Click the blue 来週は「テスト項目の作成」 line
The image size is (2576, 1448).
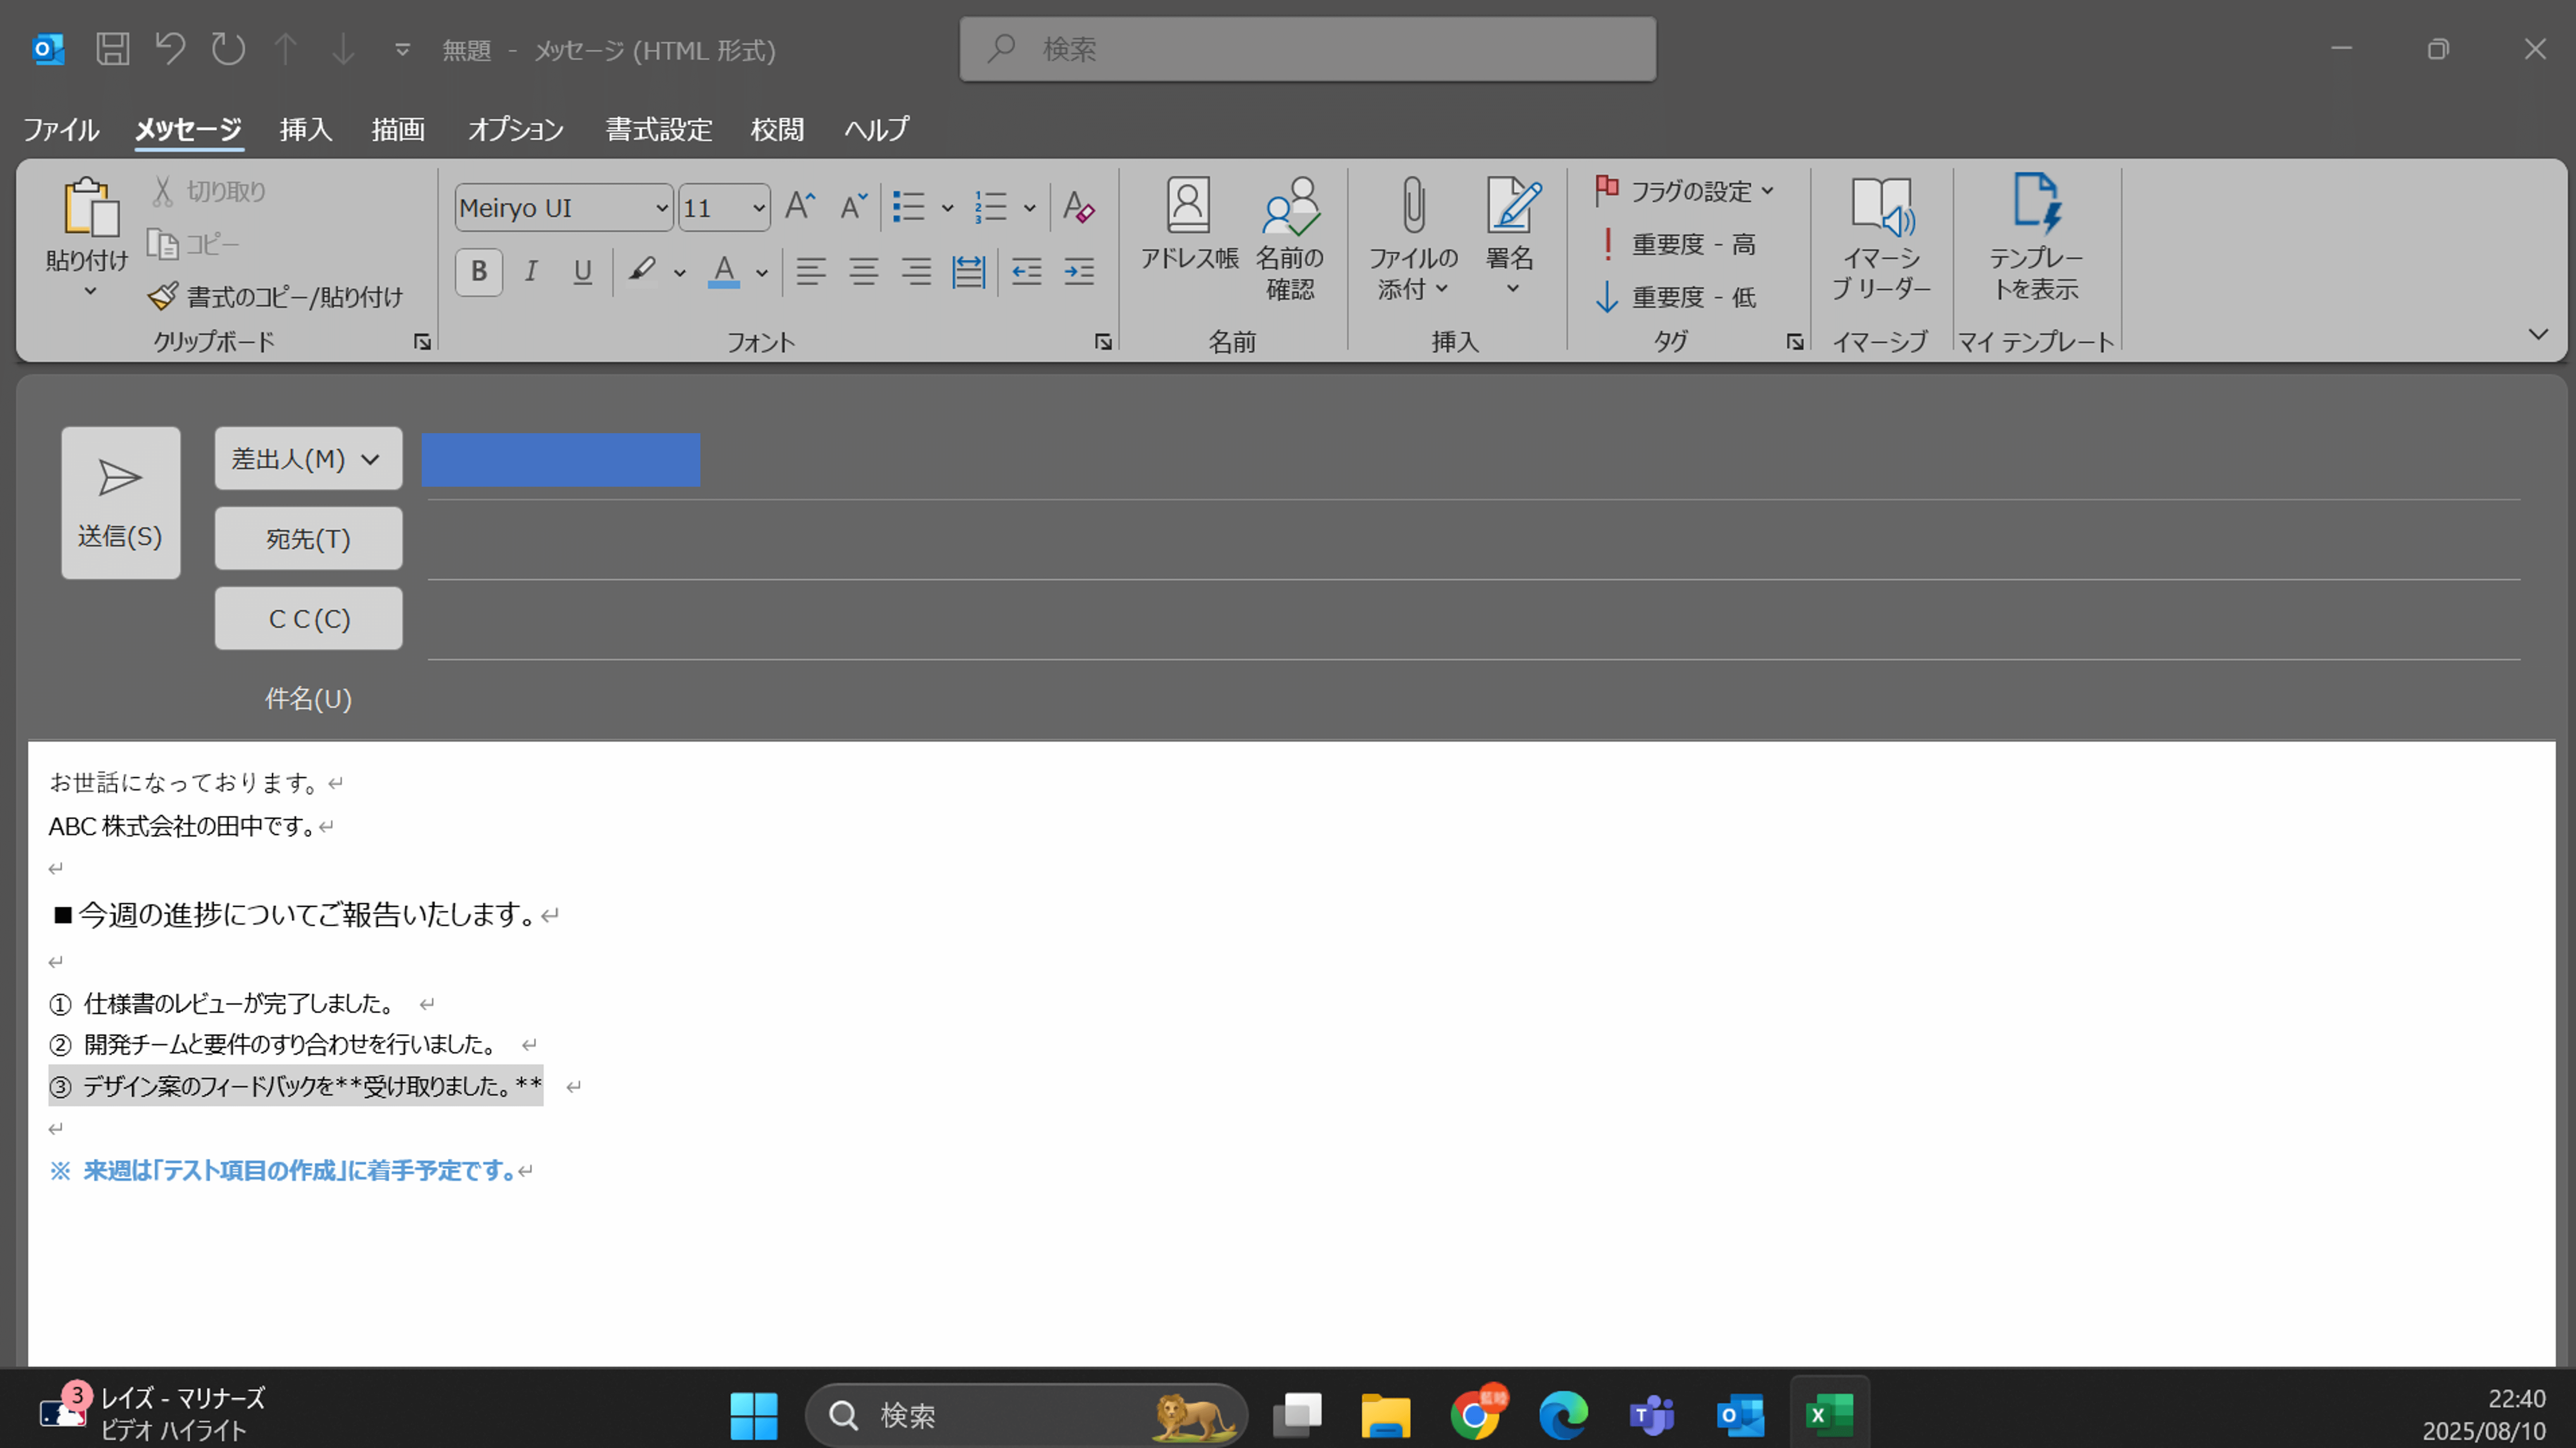283,1170
